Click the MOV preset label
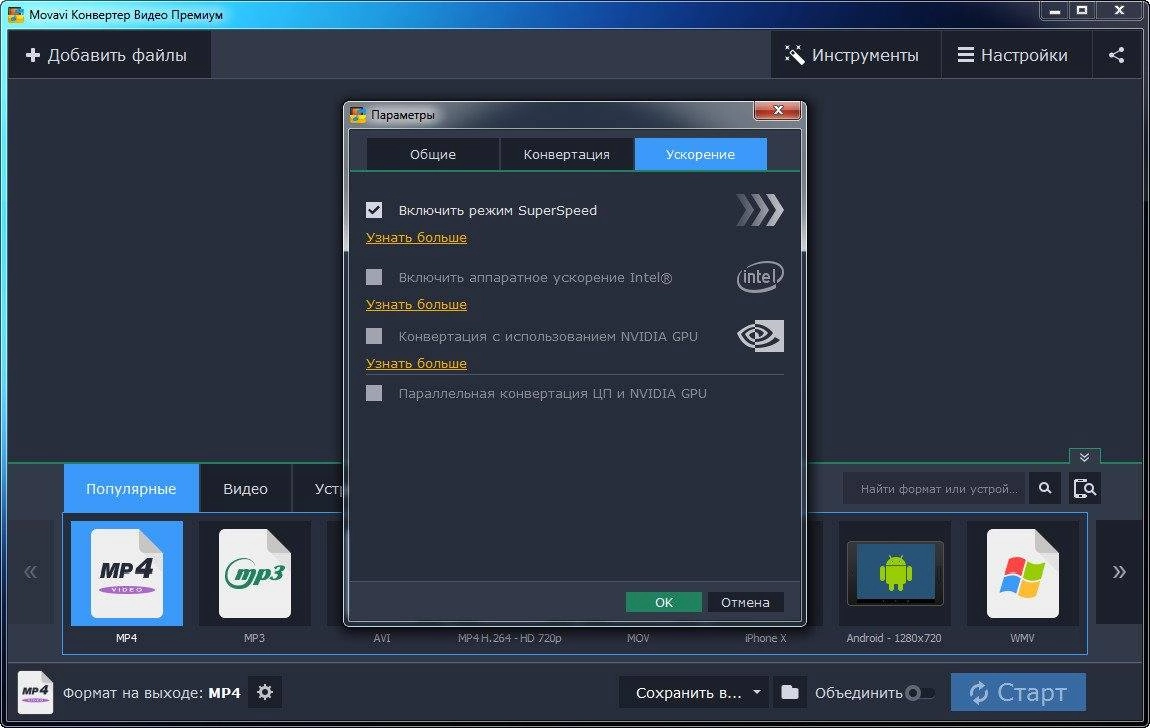 click(x=638, y=638)
